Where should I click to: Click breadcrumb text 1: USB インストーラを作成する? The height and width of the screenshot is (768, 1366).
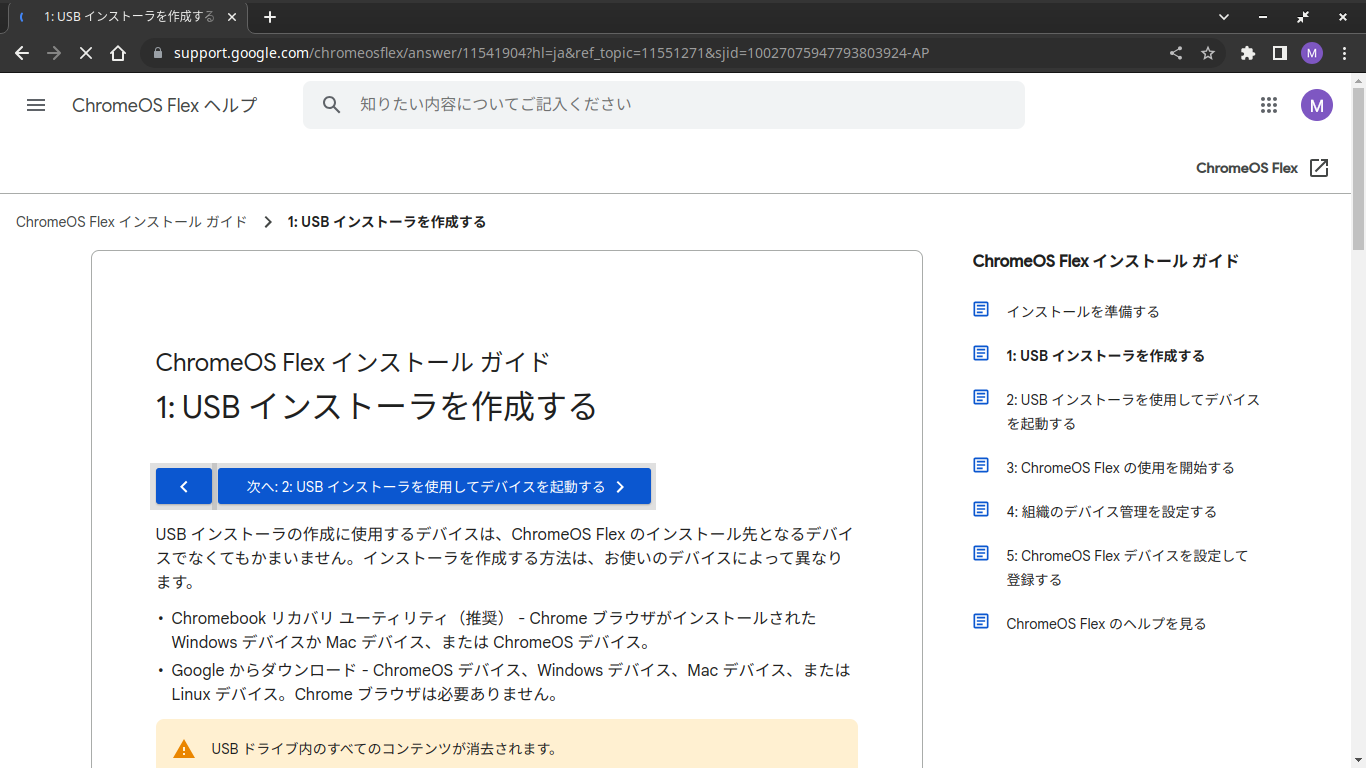[387, 222]
